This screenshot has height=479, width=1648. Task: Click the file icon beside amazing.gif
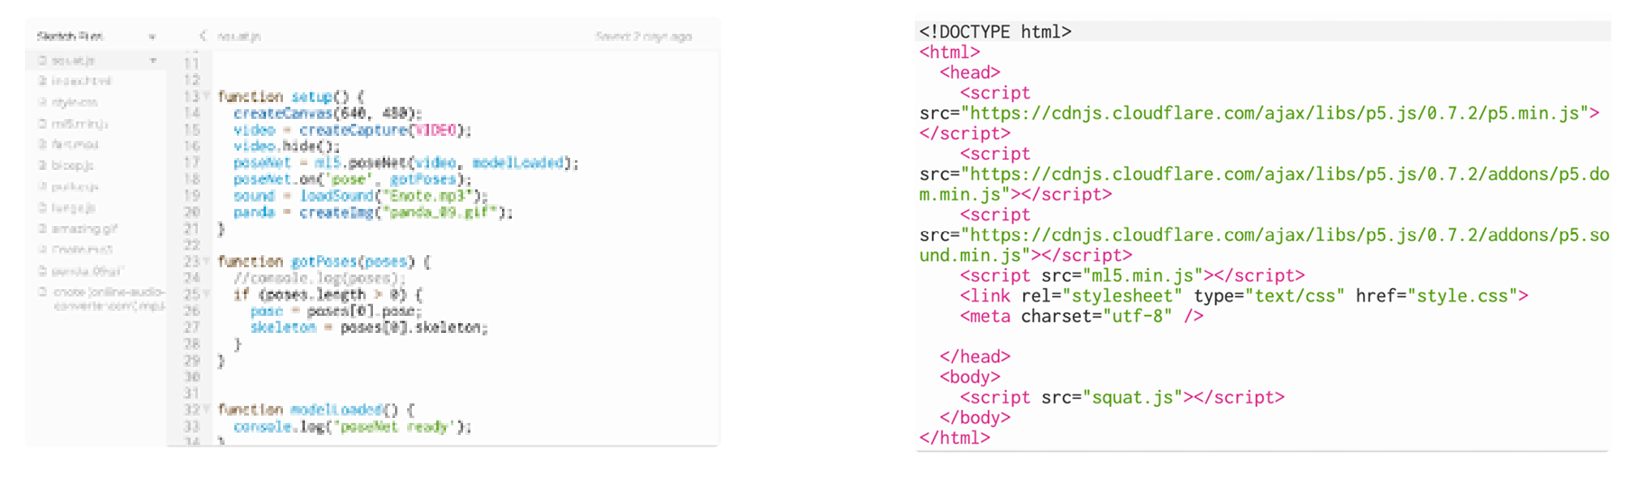[x=42, y=229]
